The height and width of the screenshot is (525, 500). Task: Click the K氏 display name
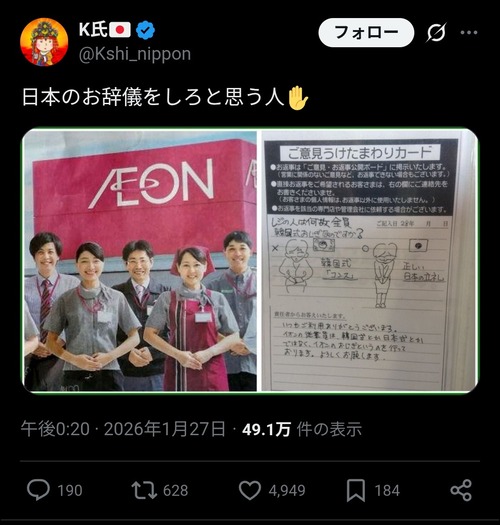pyautogui.click(x=93, y=30)
